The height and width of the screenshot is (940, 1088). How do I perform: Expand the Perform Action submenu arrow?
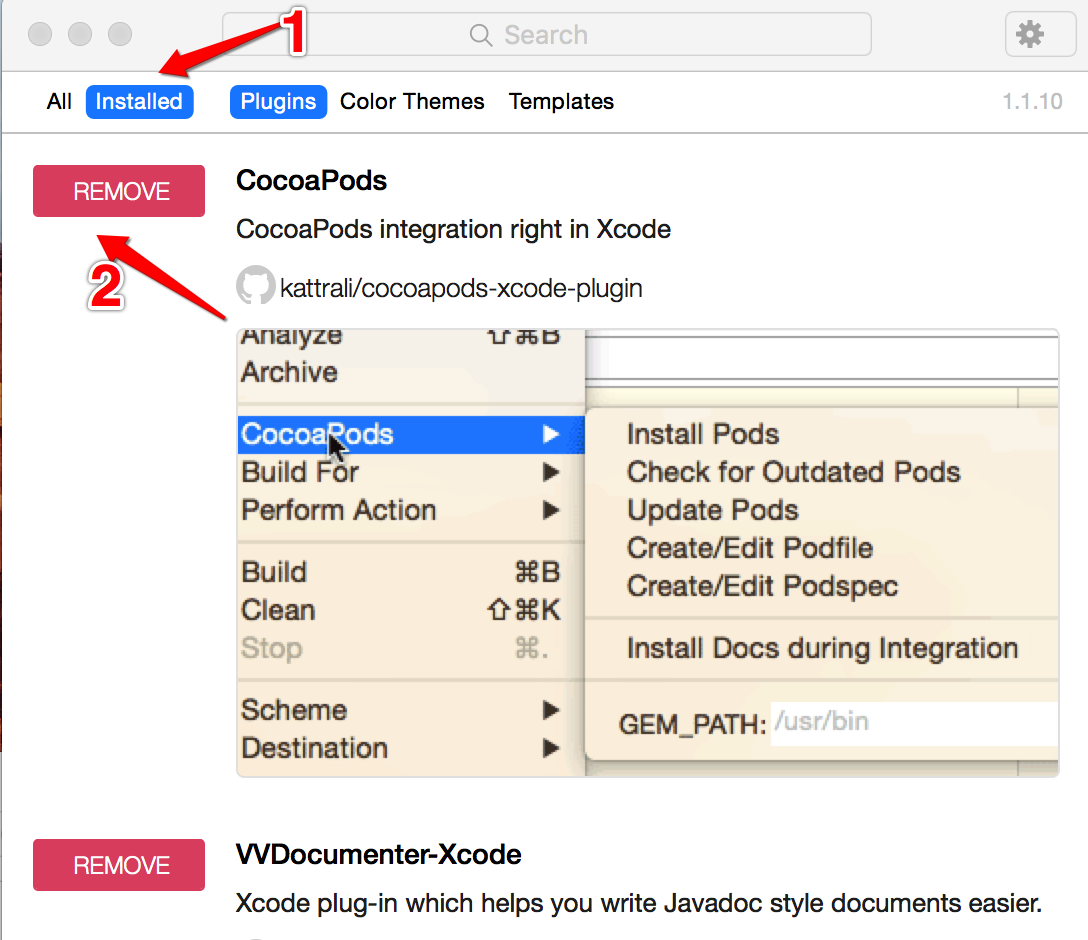coord(550,510)
